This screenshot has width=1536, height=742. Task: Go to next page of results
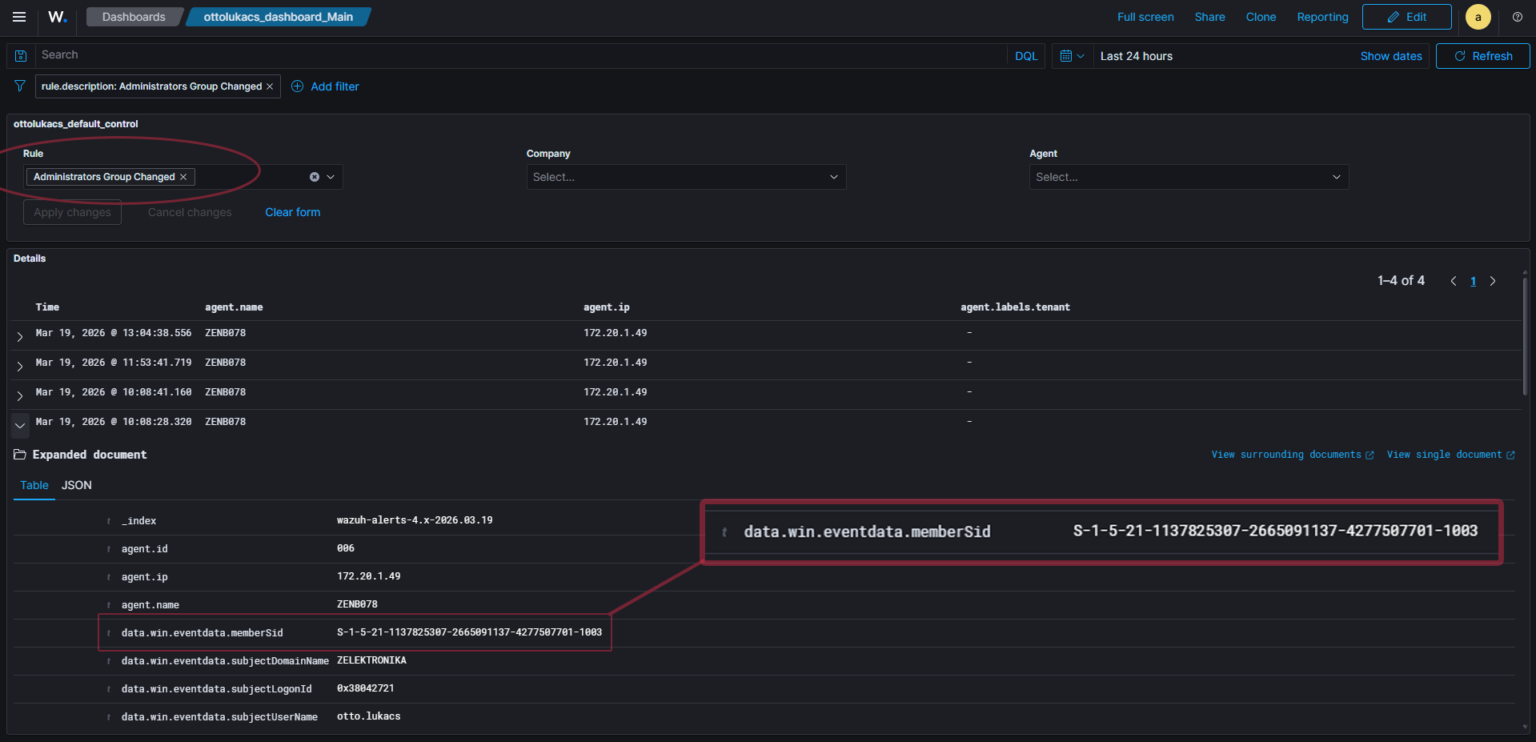click(x=1493, y=281)
